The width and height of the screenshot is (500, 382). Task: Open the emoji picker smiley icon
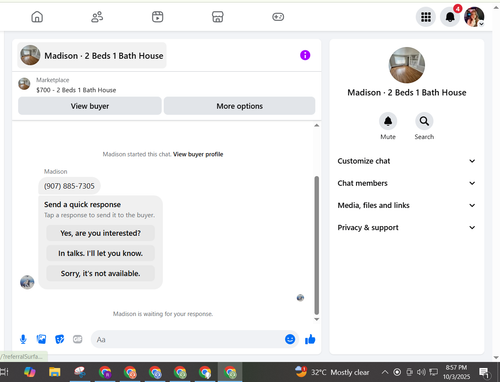(x=290, y=339)
